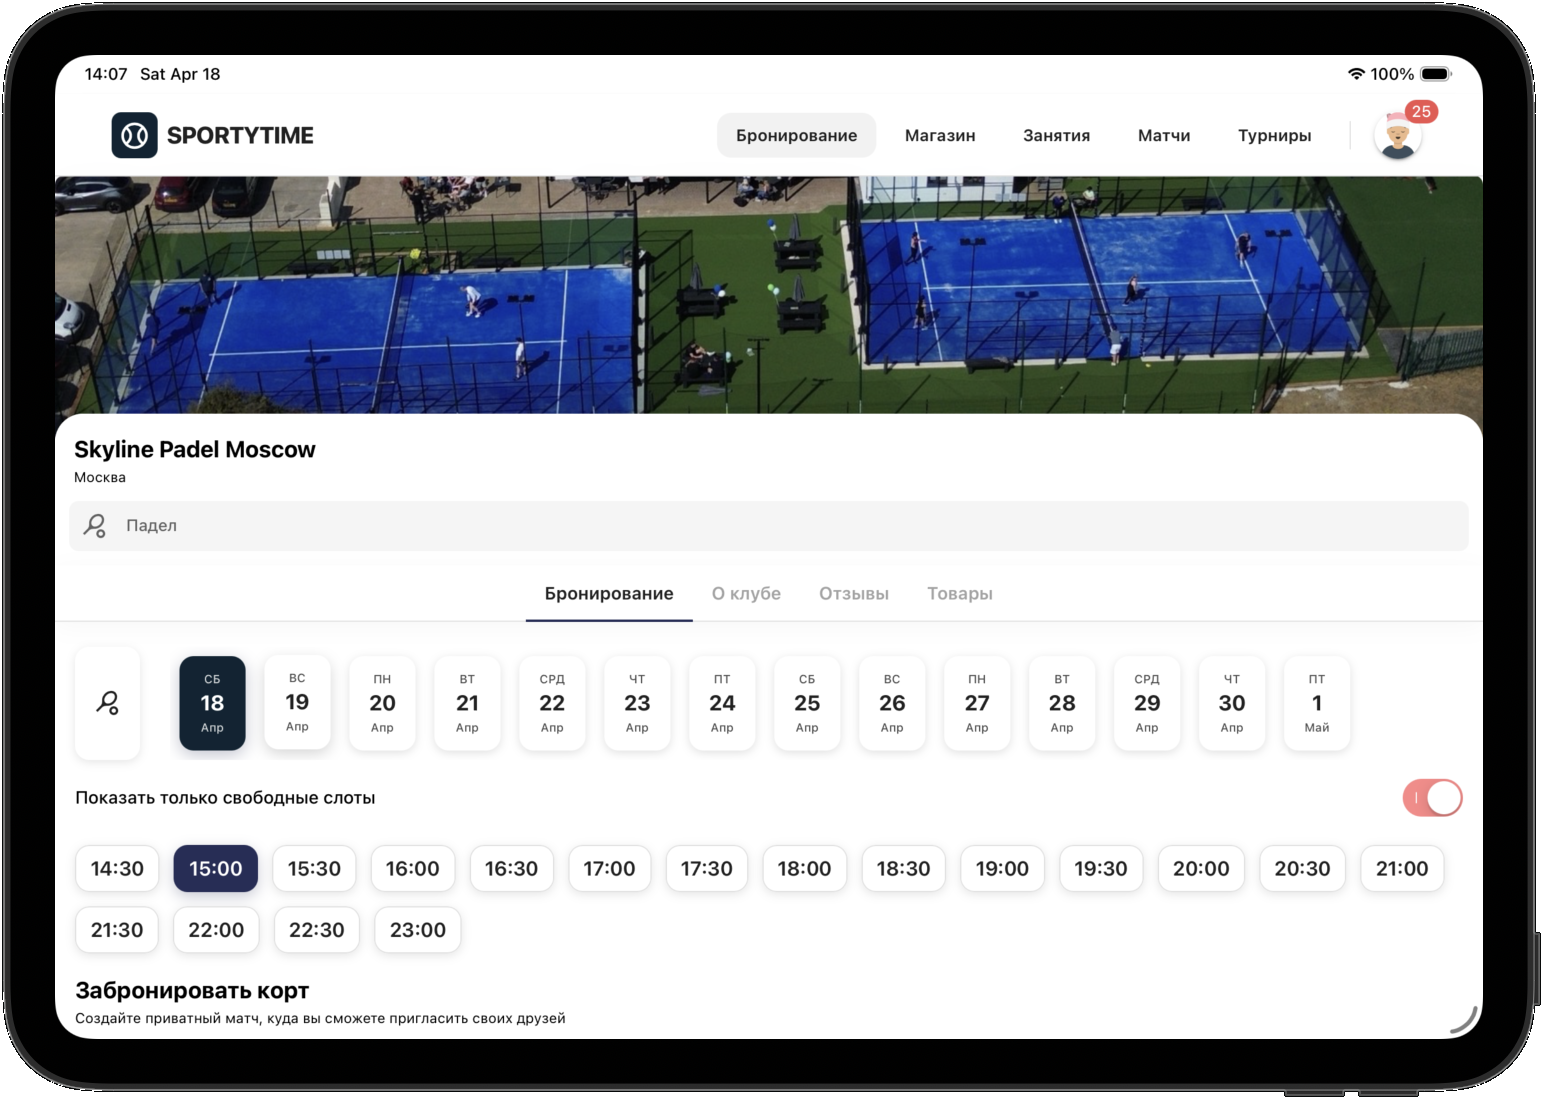Click the SportyTime tennis ball logo

pyautogui.click(x=134, y=135)
